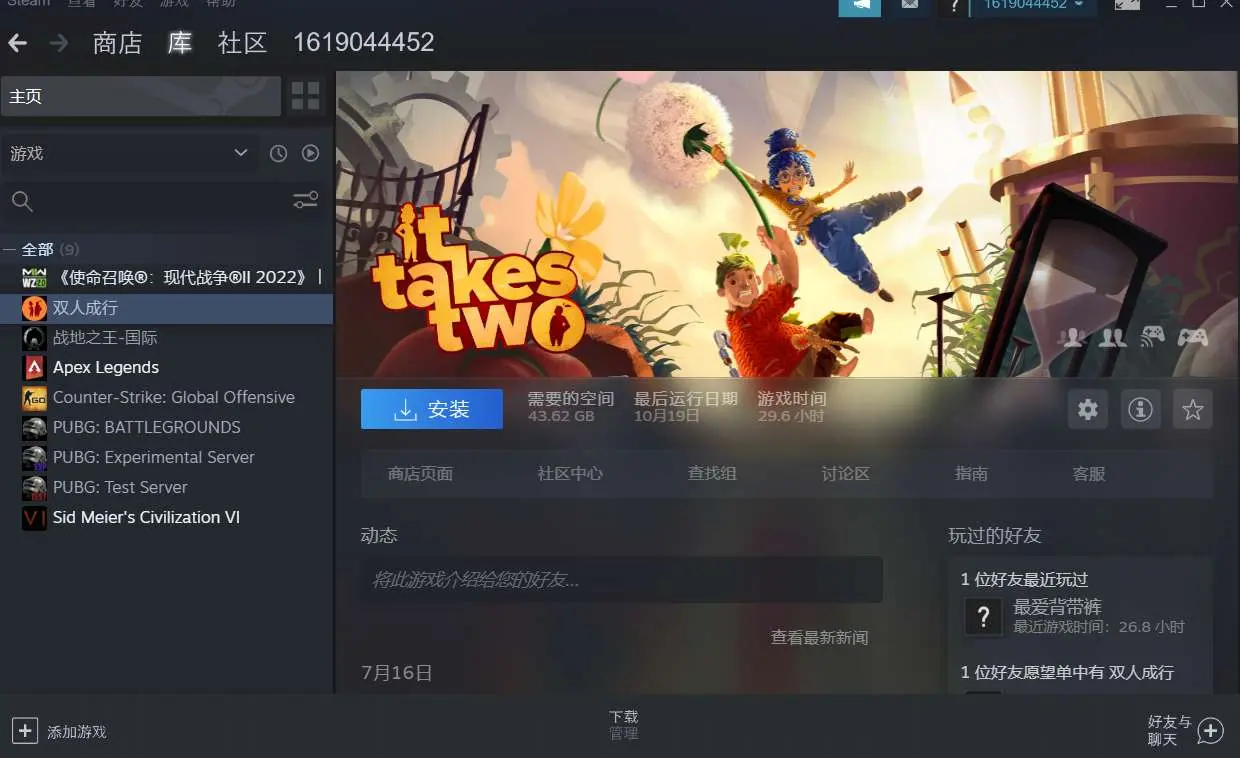This screenshot has height=758, width=1240.
Task: Click 将此游戏介绍给您的好友 input box
Action: click(x=621, y=579)
